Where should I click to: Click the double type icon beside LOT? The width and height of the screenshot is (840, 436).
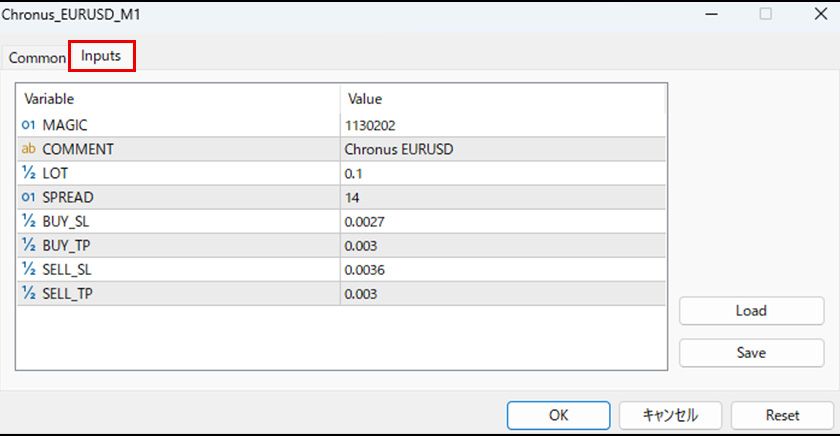[28, 173]
